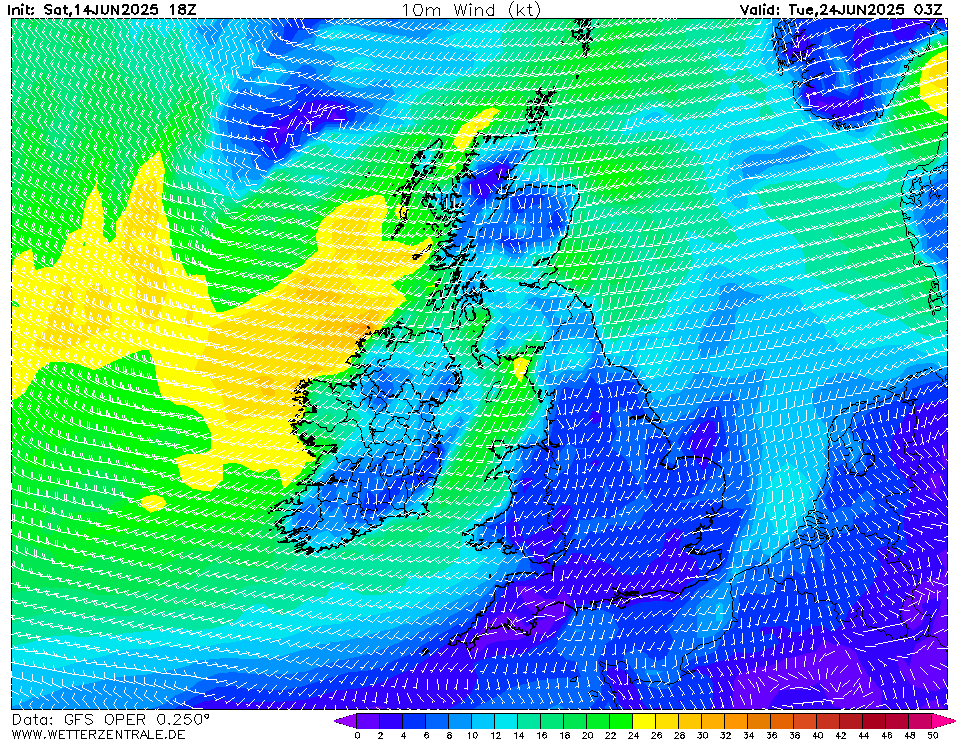Select the legend swatch between 14 and 16

click(530, 721)
